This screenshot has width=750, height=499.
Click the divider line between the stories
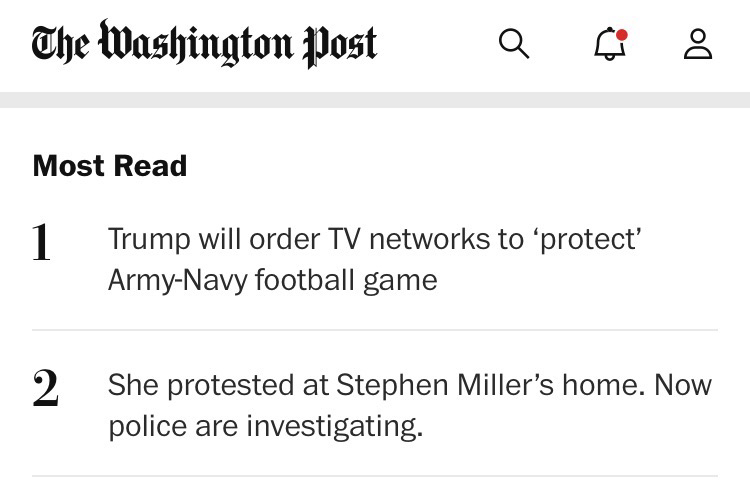coord(375,330)
